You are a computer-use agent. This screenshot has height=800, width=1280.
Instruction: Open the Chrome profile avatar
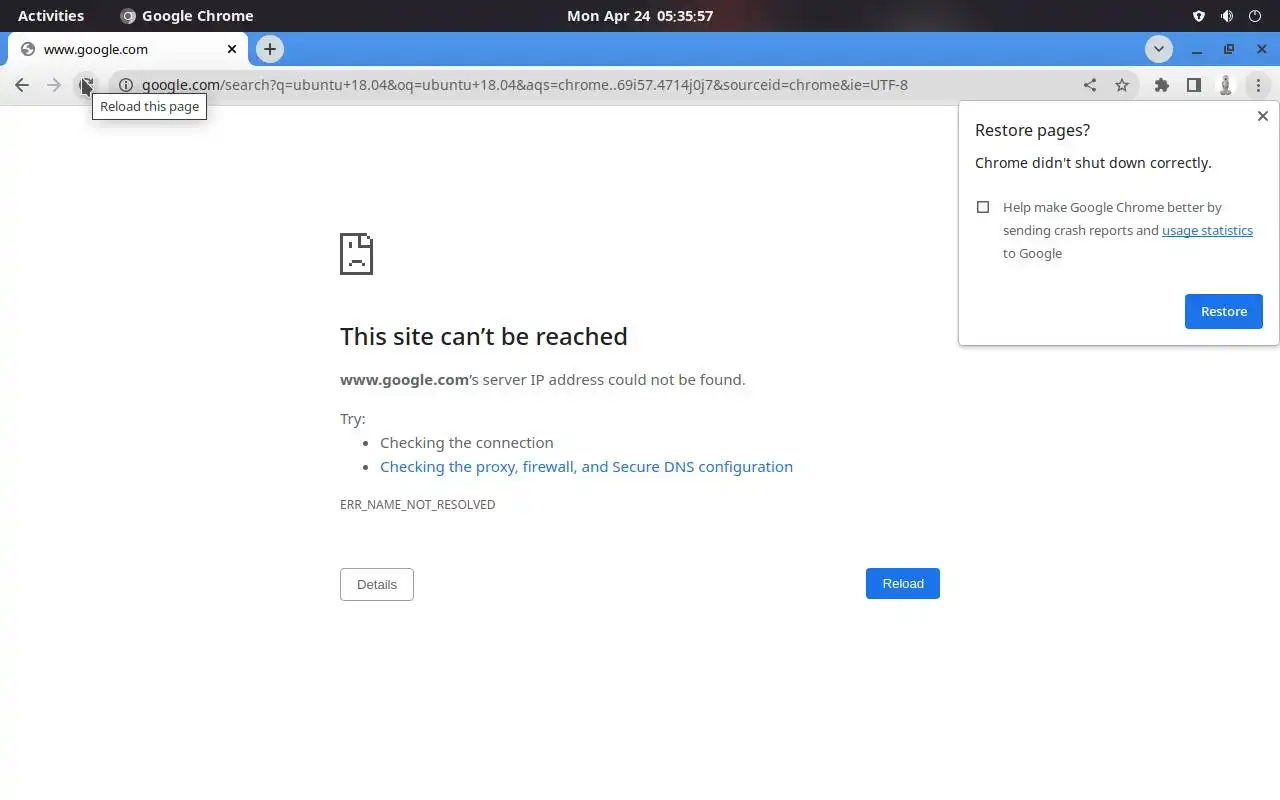coord(1225,85)
